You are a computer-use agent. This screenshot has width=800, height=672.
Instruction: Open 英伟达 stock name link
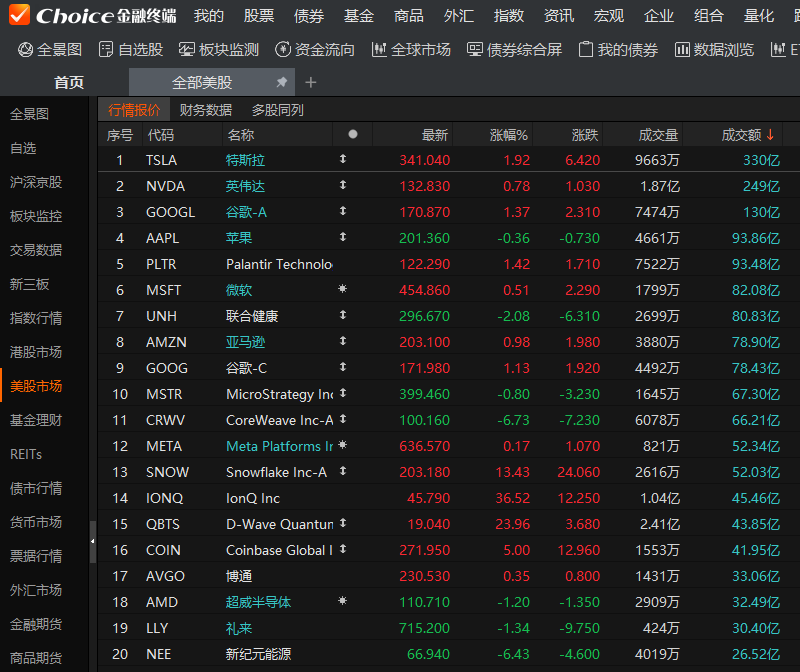pyautogui.click(x=245, y=186)
